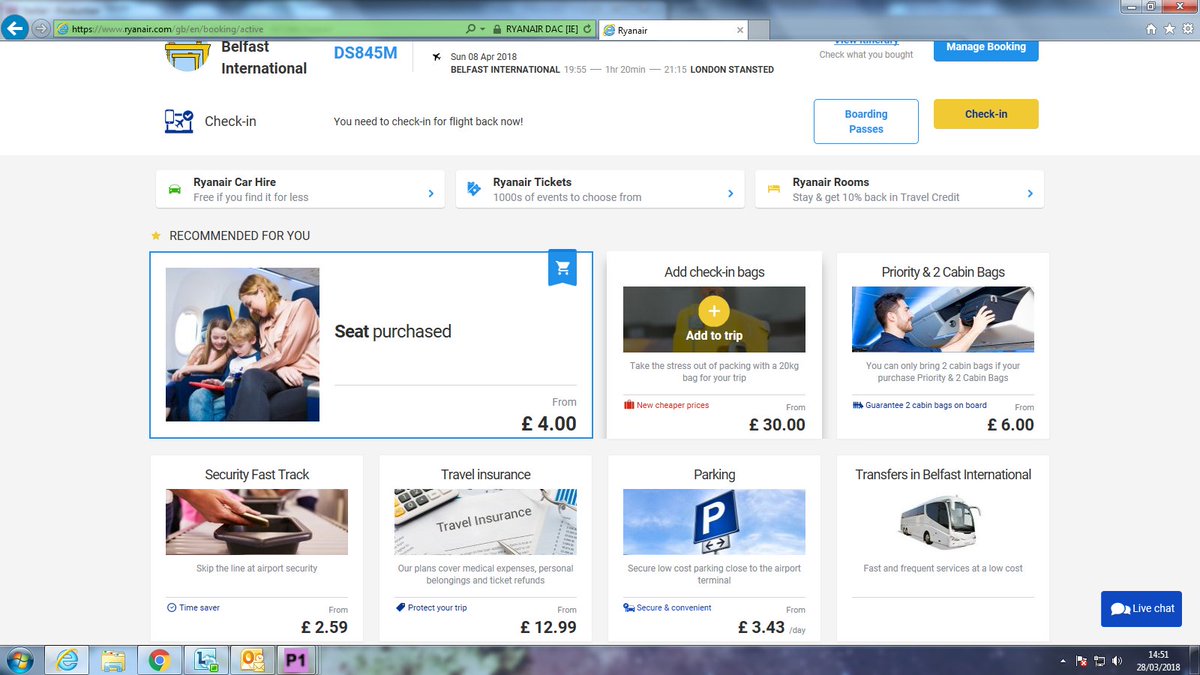Go back using the browser back arrow
Screen dimensions: 1200x675
click(x=15, y=29)
